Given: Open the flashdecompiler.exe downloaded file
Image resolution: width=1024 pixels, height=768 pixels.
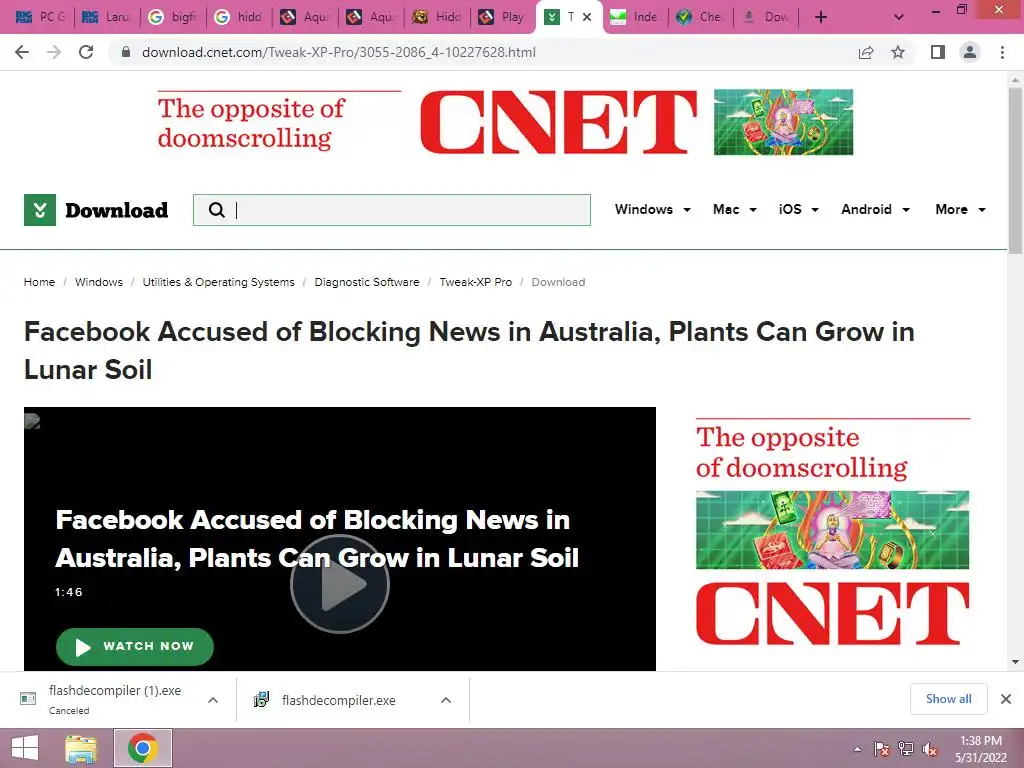Looking at the screenshot, I should [338, 700].
